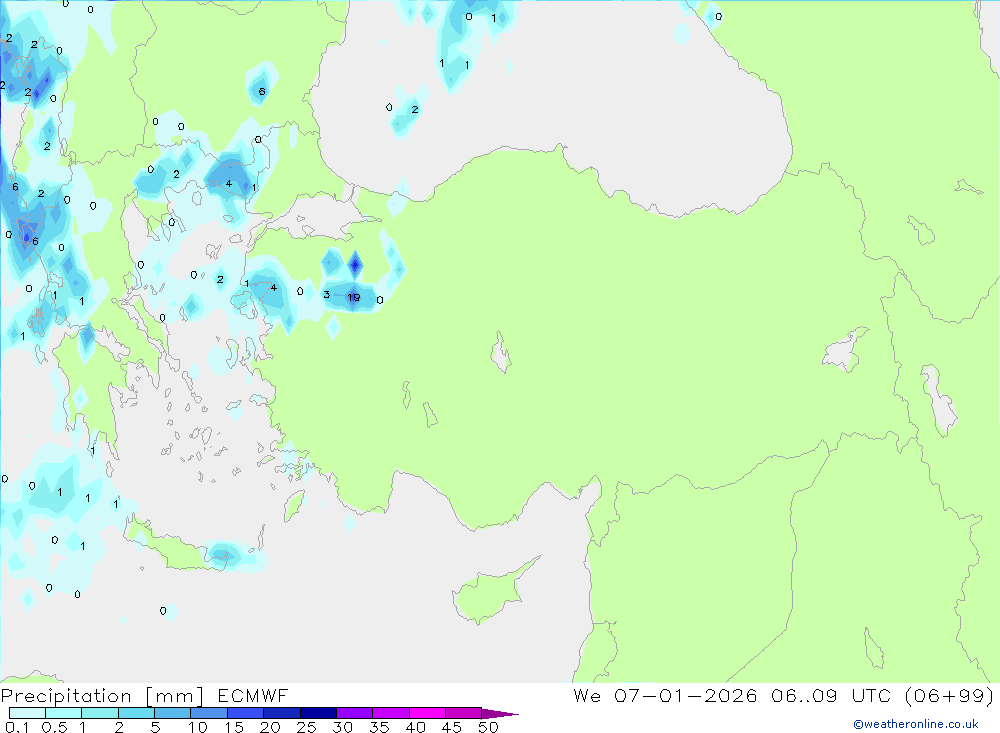Click legend label '15'

[234, 727]
